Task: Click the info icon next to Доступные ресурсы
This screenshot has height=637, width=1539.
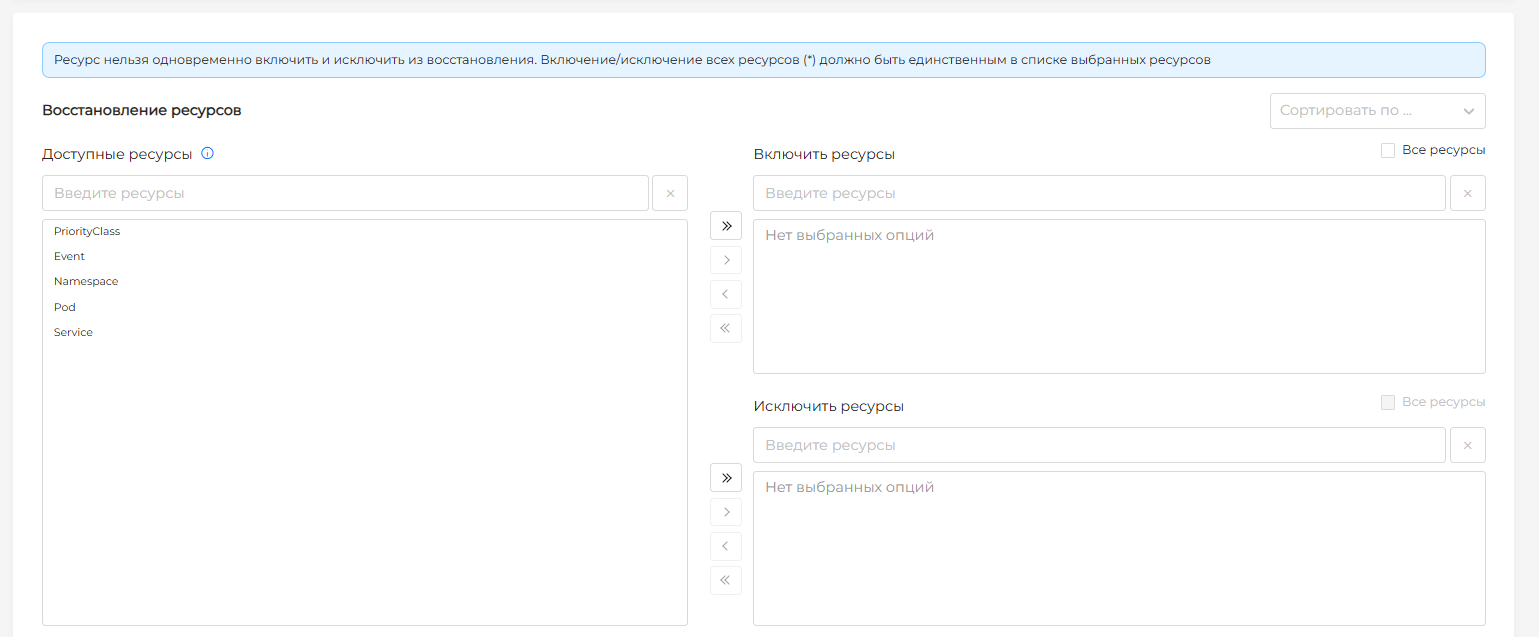Action: point(208,154)
